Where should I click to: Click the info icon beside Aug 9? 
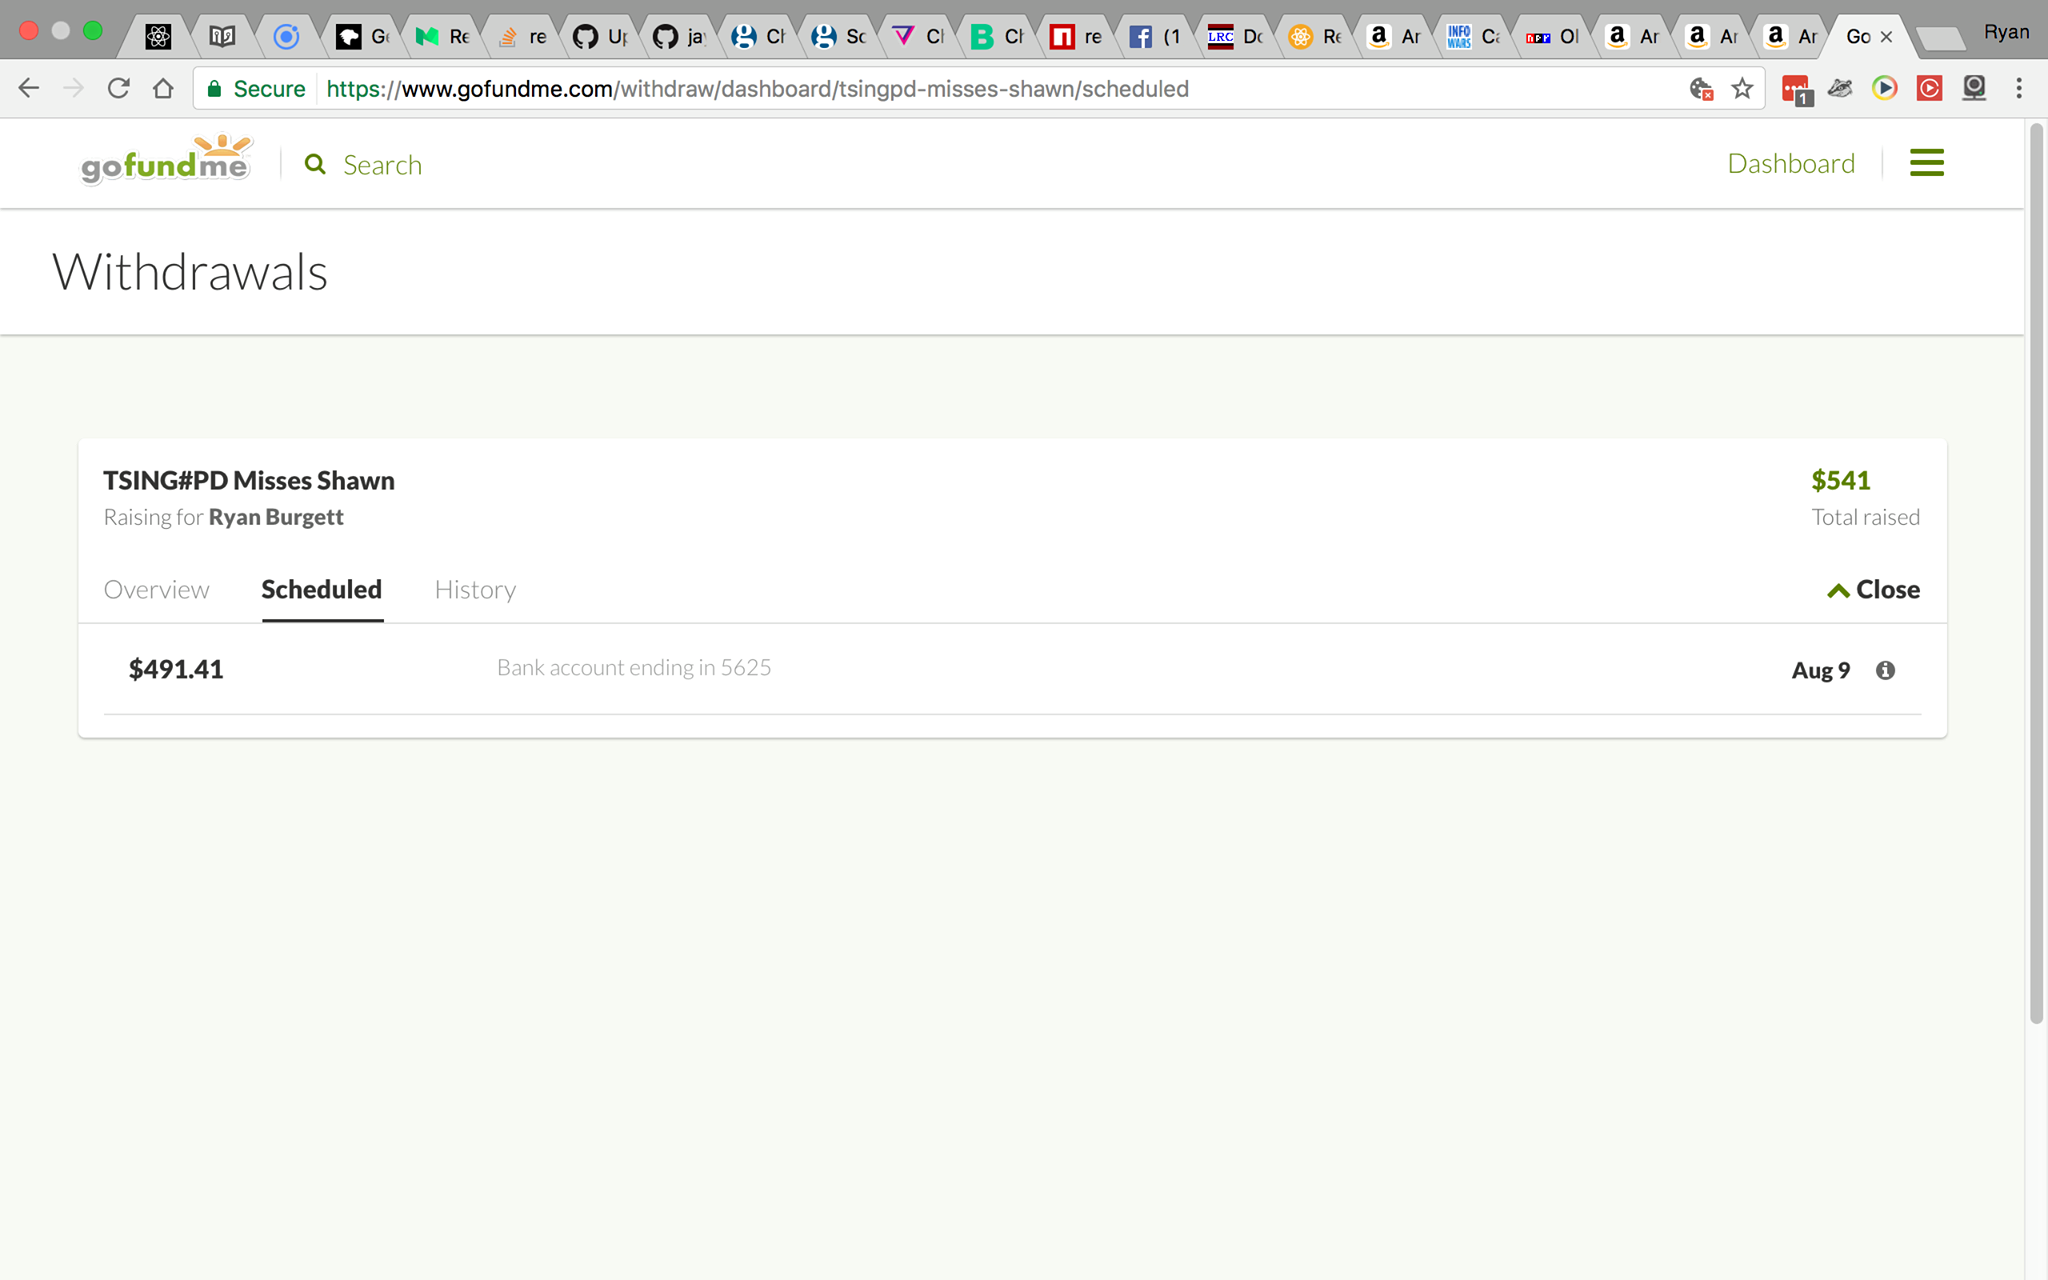[1885, 670]
